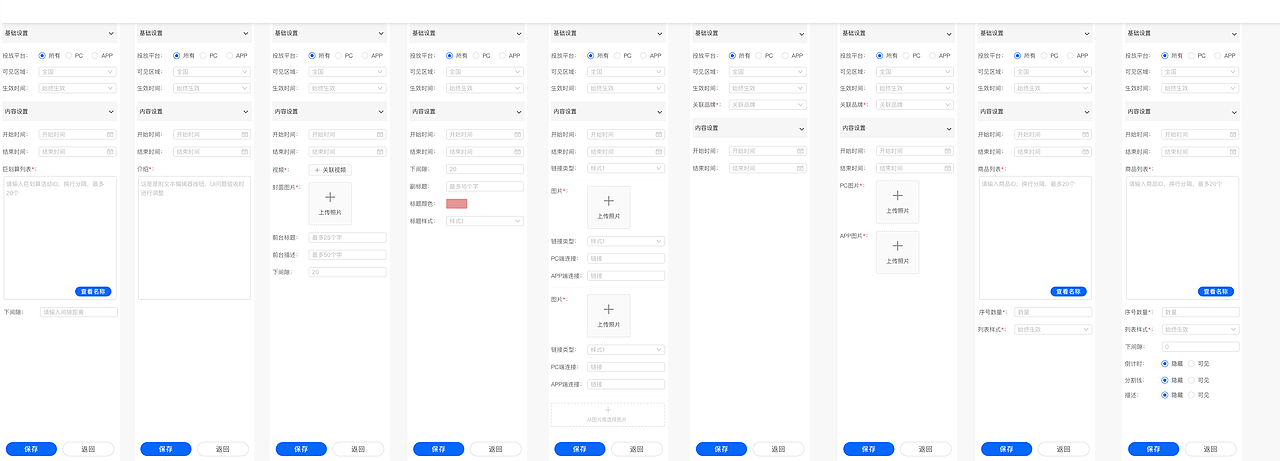Click 保存 in 链接类型 form
The width and height of the screenshot is (1280, 461).
pyautogui.click(x=580, y=449)
